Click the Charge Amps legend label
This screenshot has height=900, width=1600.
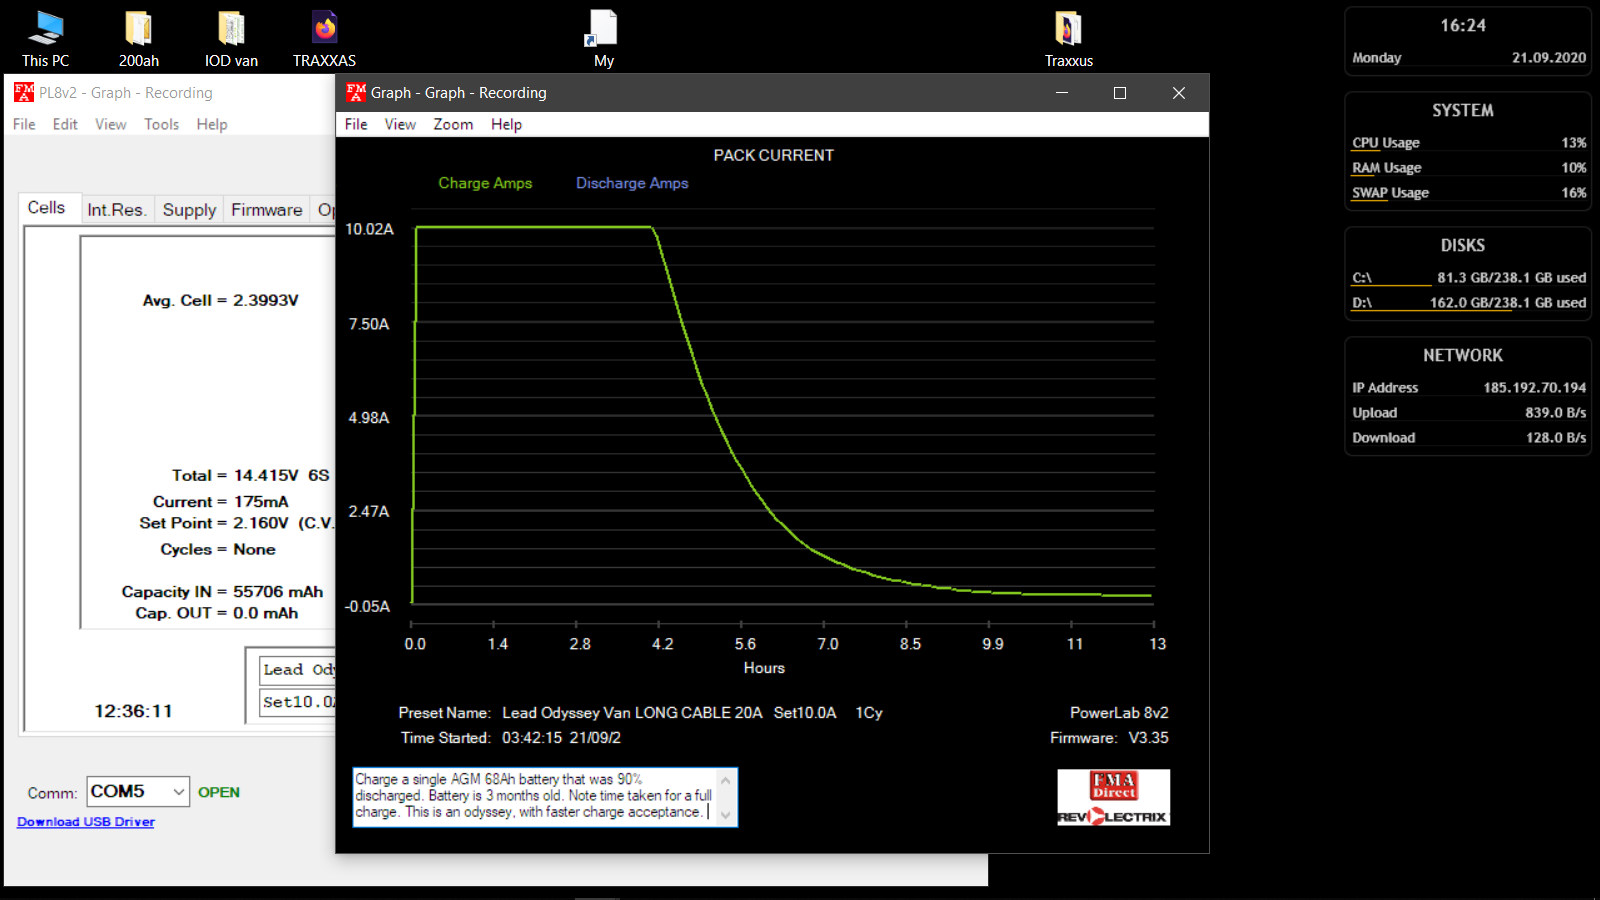coord(485,183)
